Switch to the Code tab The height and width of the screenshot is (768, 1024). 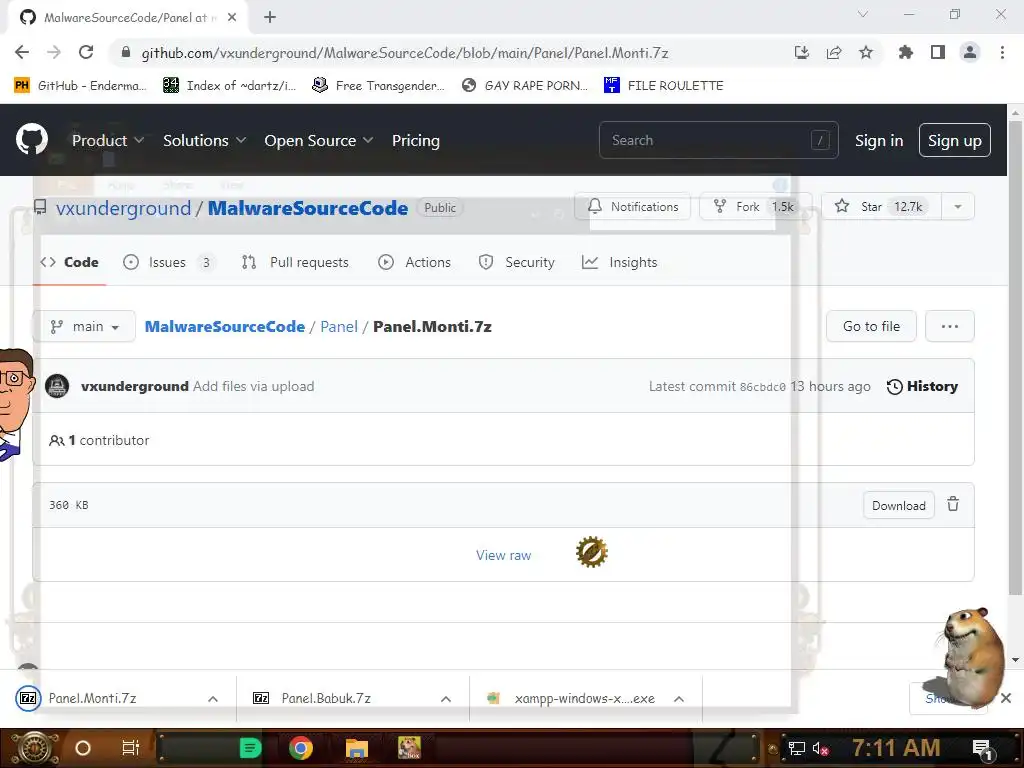(69, 262)
